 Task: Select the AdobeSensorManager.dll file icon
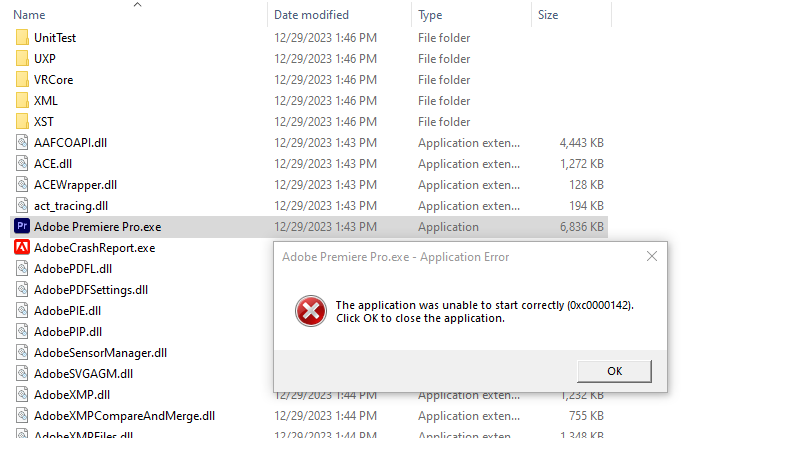22,353
